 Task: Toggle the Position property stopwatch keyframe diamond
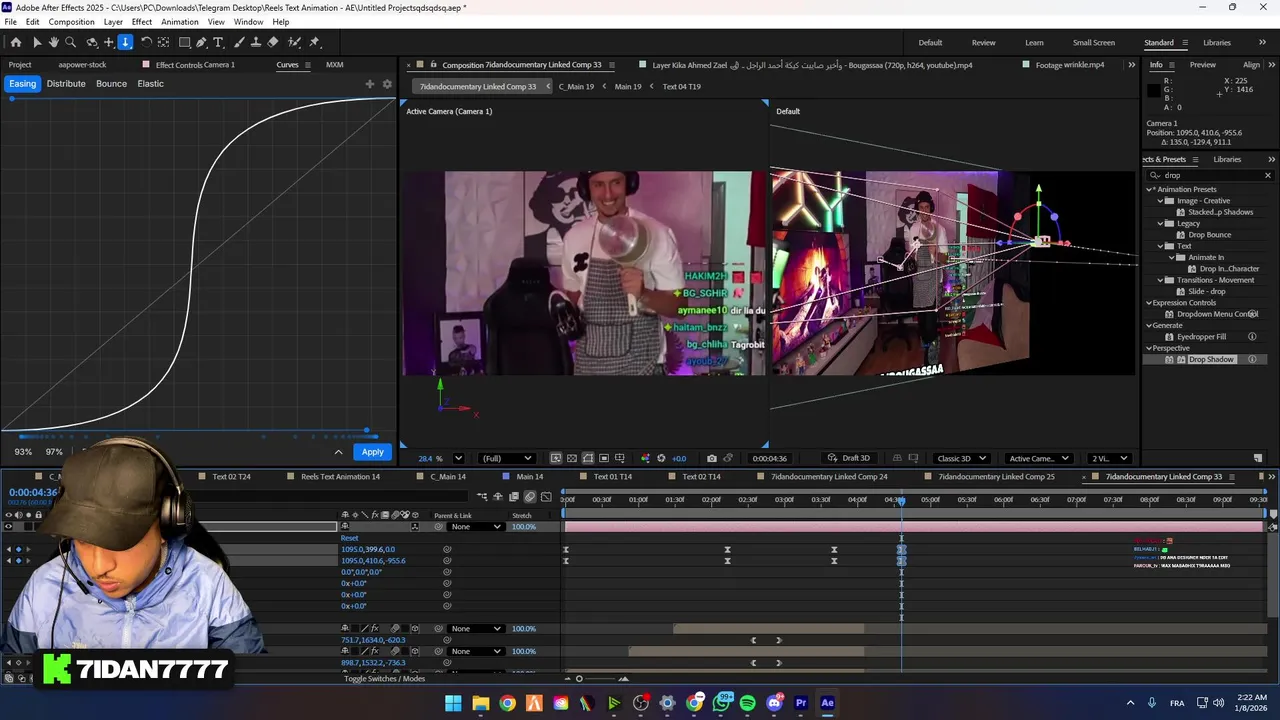point(18,561)
